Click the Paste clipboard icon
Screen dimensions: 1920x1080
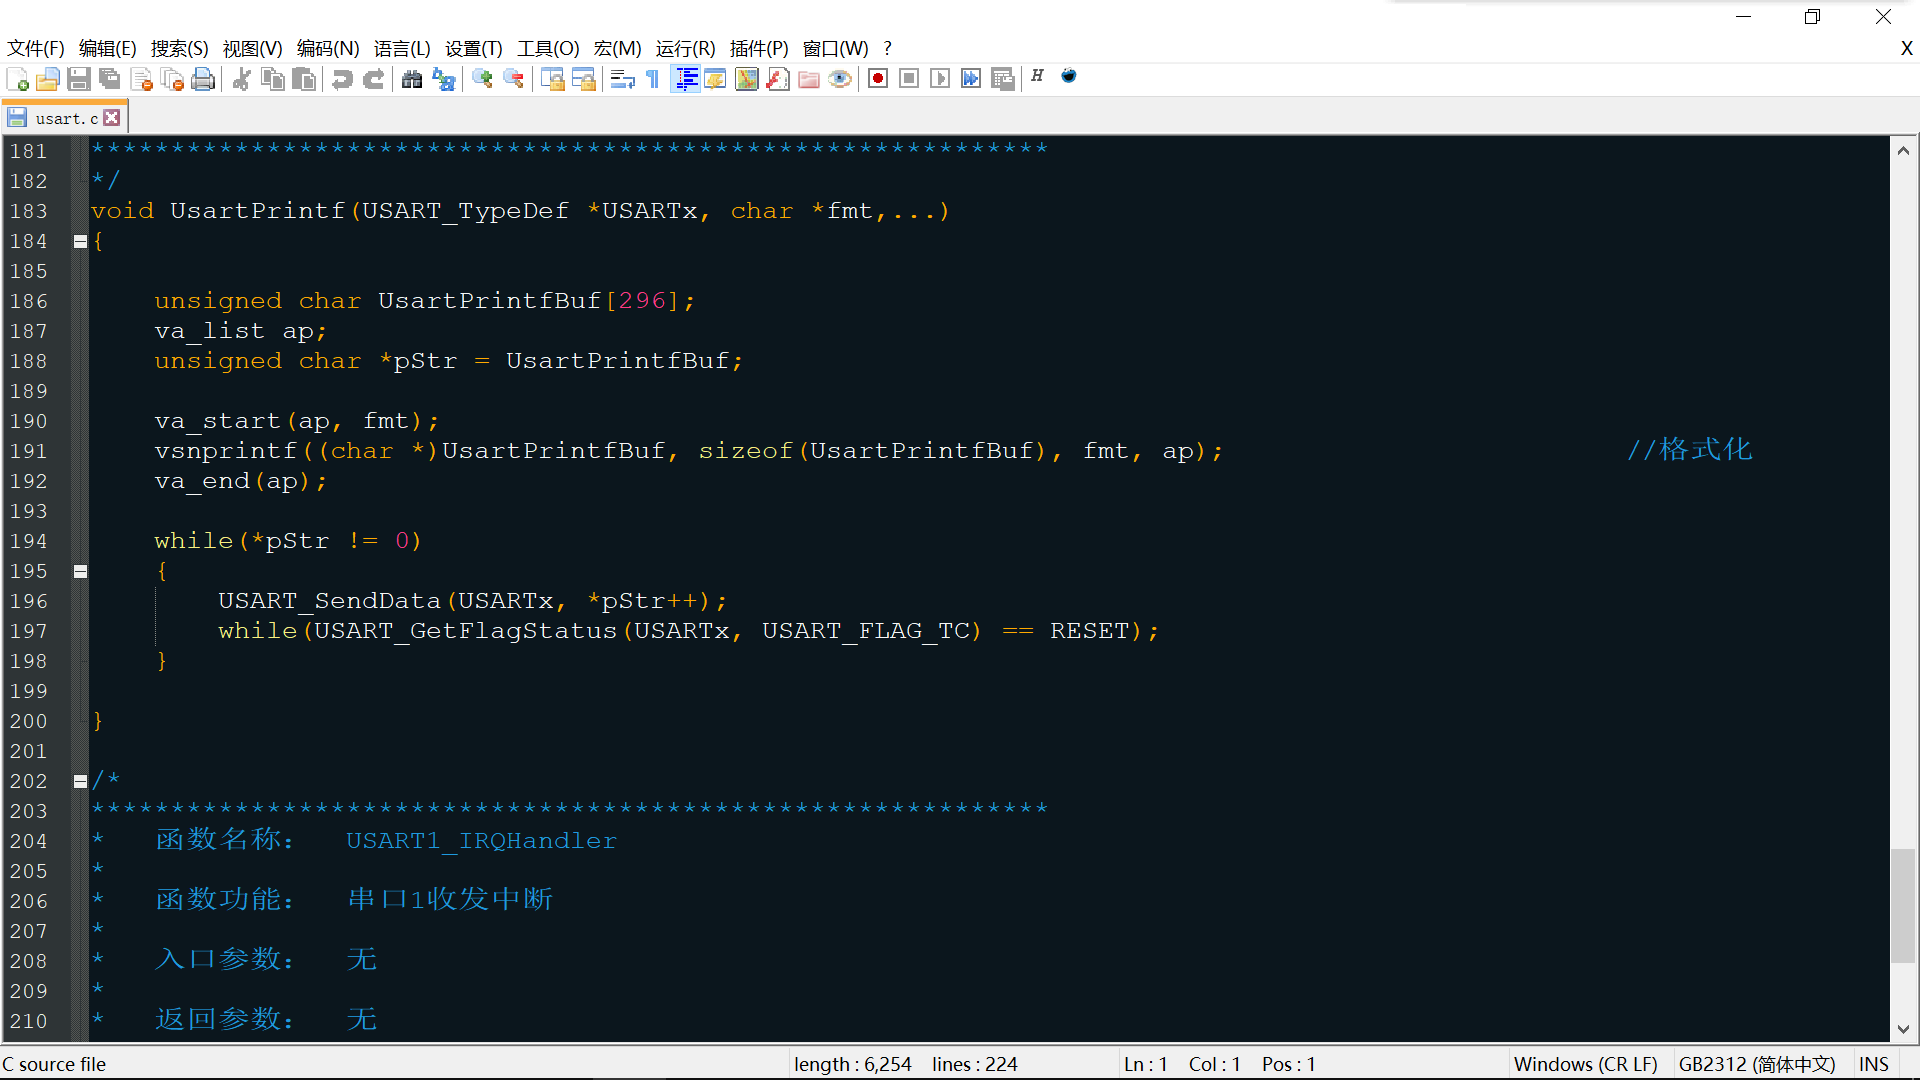[x=304, y=79]
